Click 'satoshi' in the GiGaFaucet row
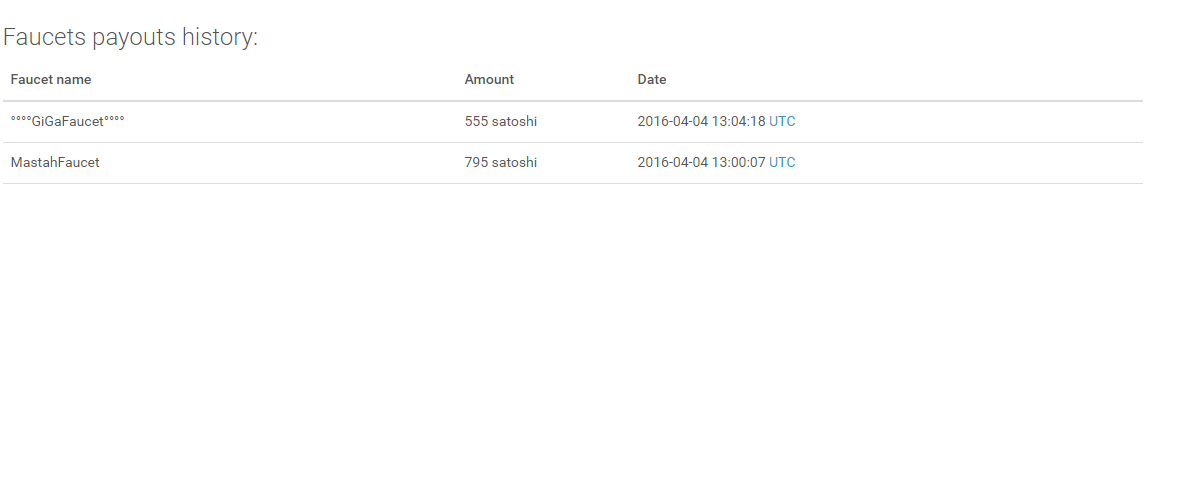 514,122
